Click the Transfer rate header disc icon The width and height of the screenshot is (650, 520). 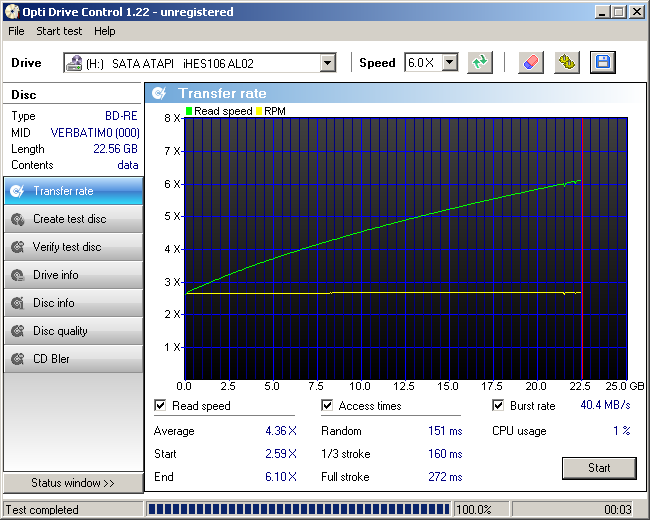(159, 93)
